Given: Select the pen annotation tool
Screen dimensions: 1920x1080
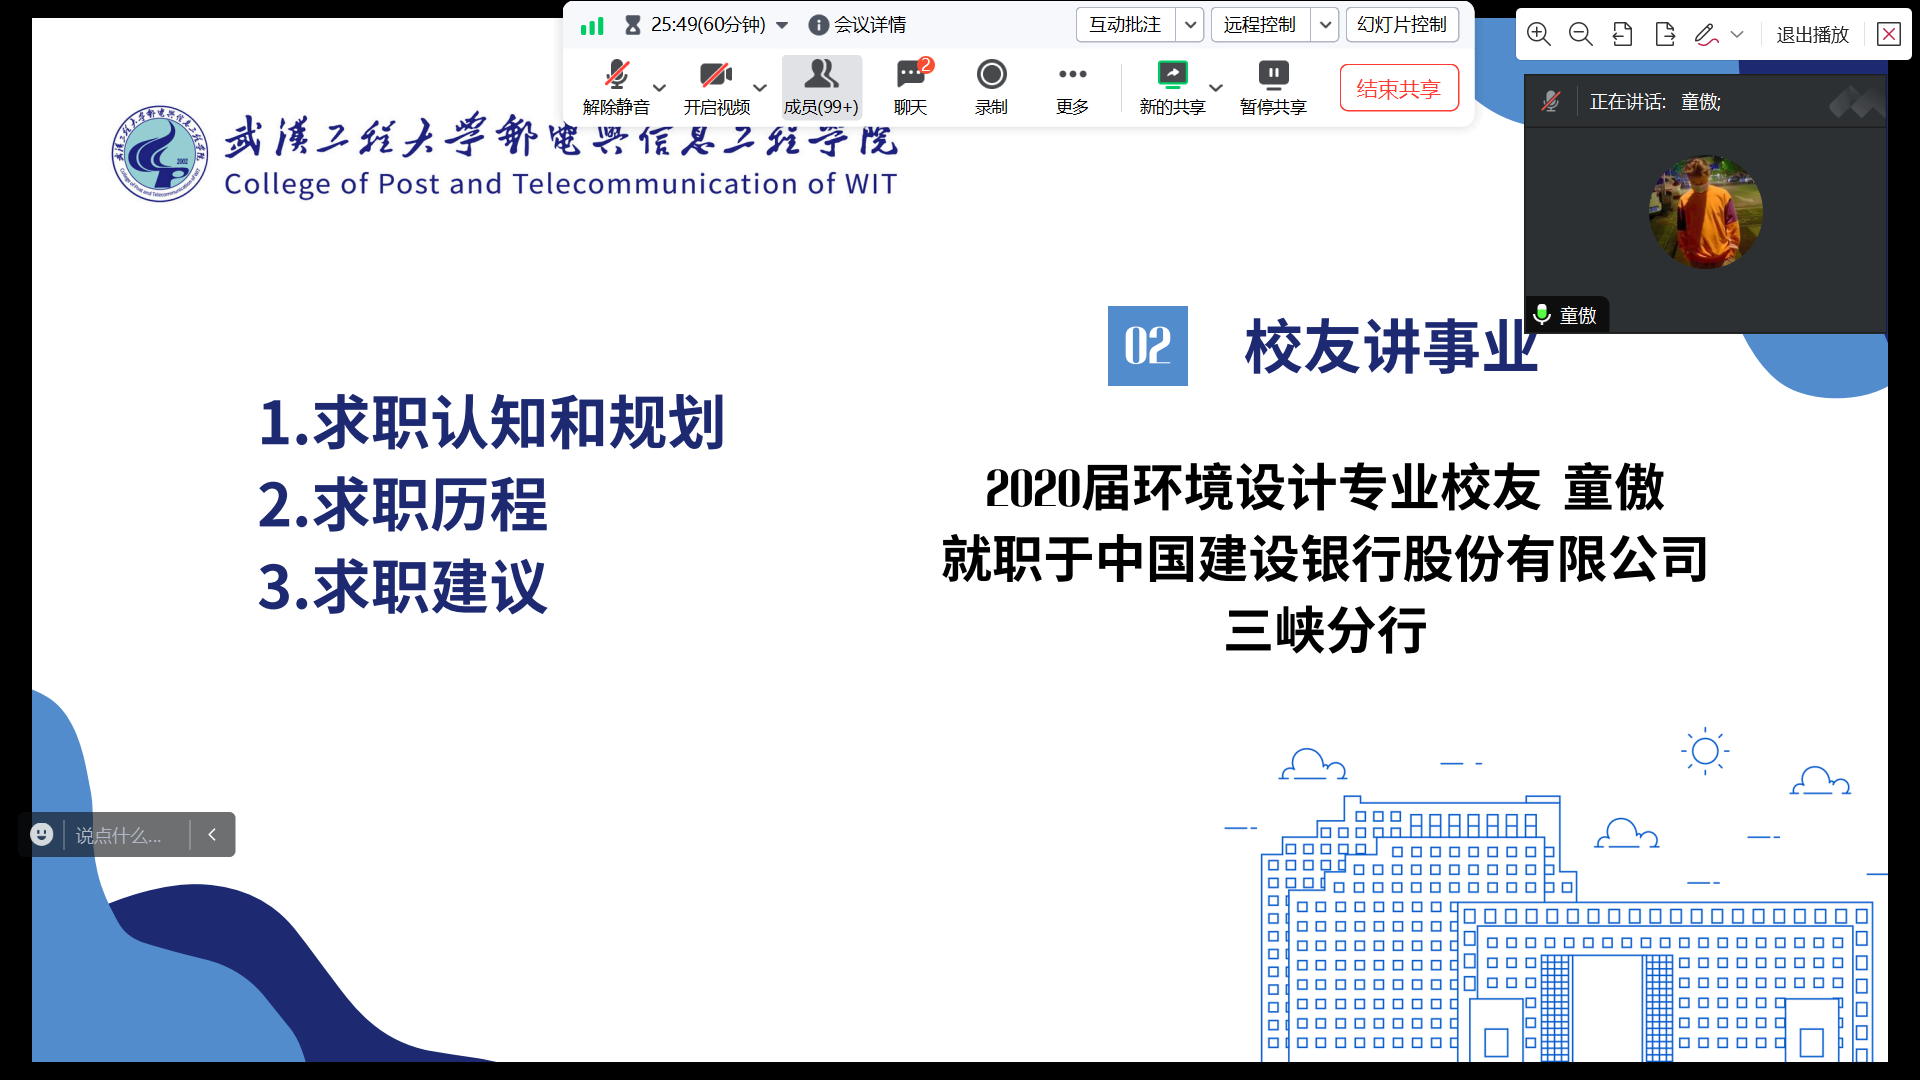Looking at the screenshot, I should (x=1706, y=34).
